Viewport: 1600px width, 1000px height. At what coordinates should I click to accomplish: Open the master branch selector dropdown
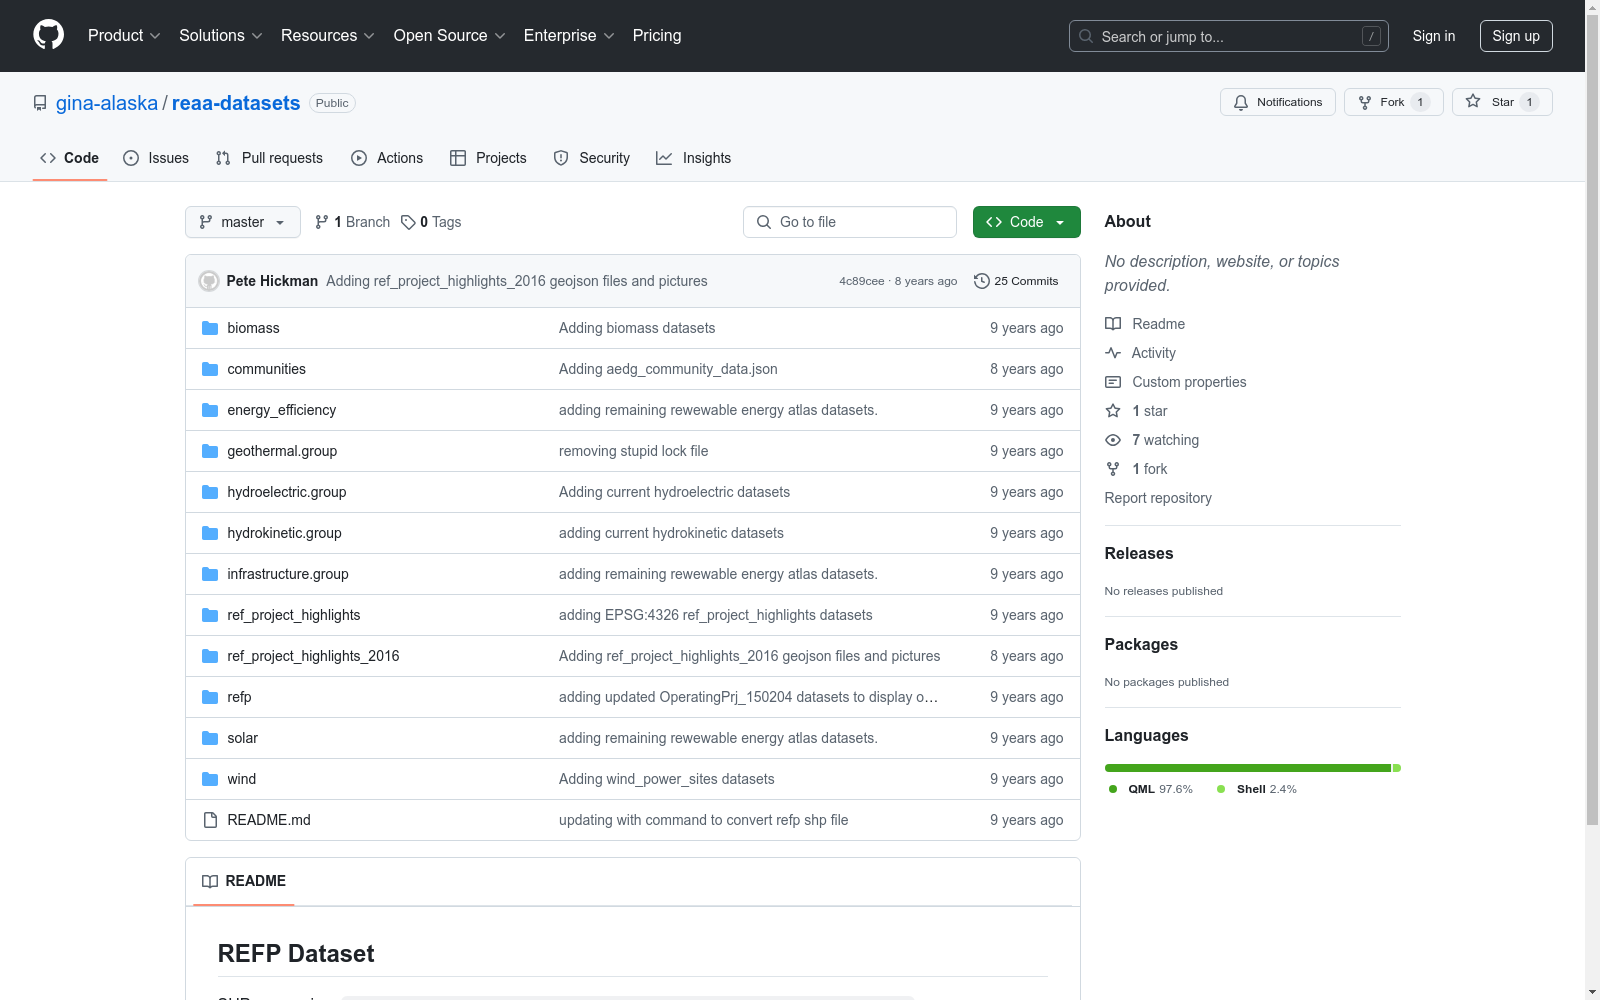(x=243, y=222)
